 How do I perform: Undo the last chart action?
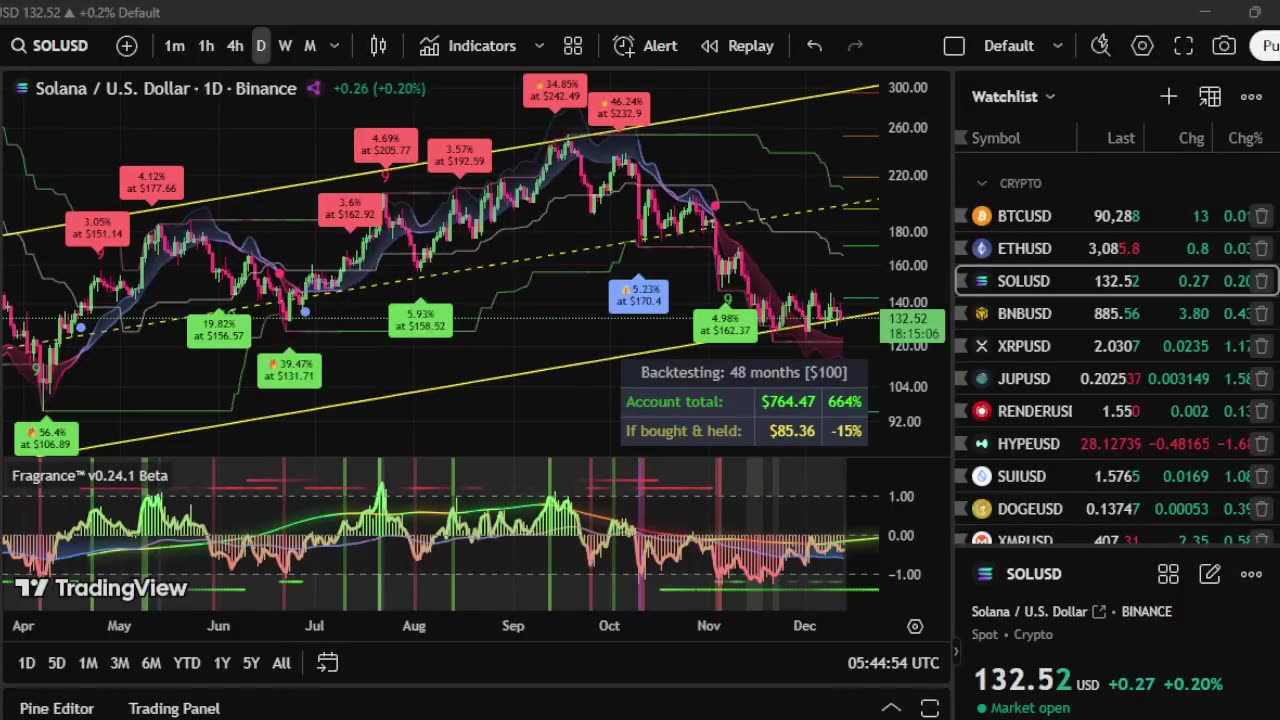814,46
